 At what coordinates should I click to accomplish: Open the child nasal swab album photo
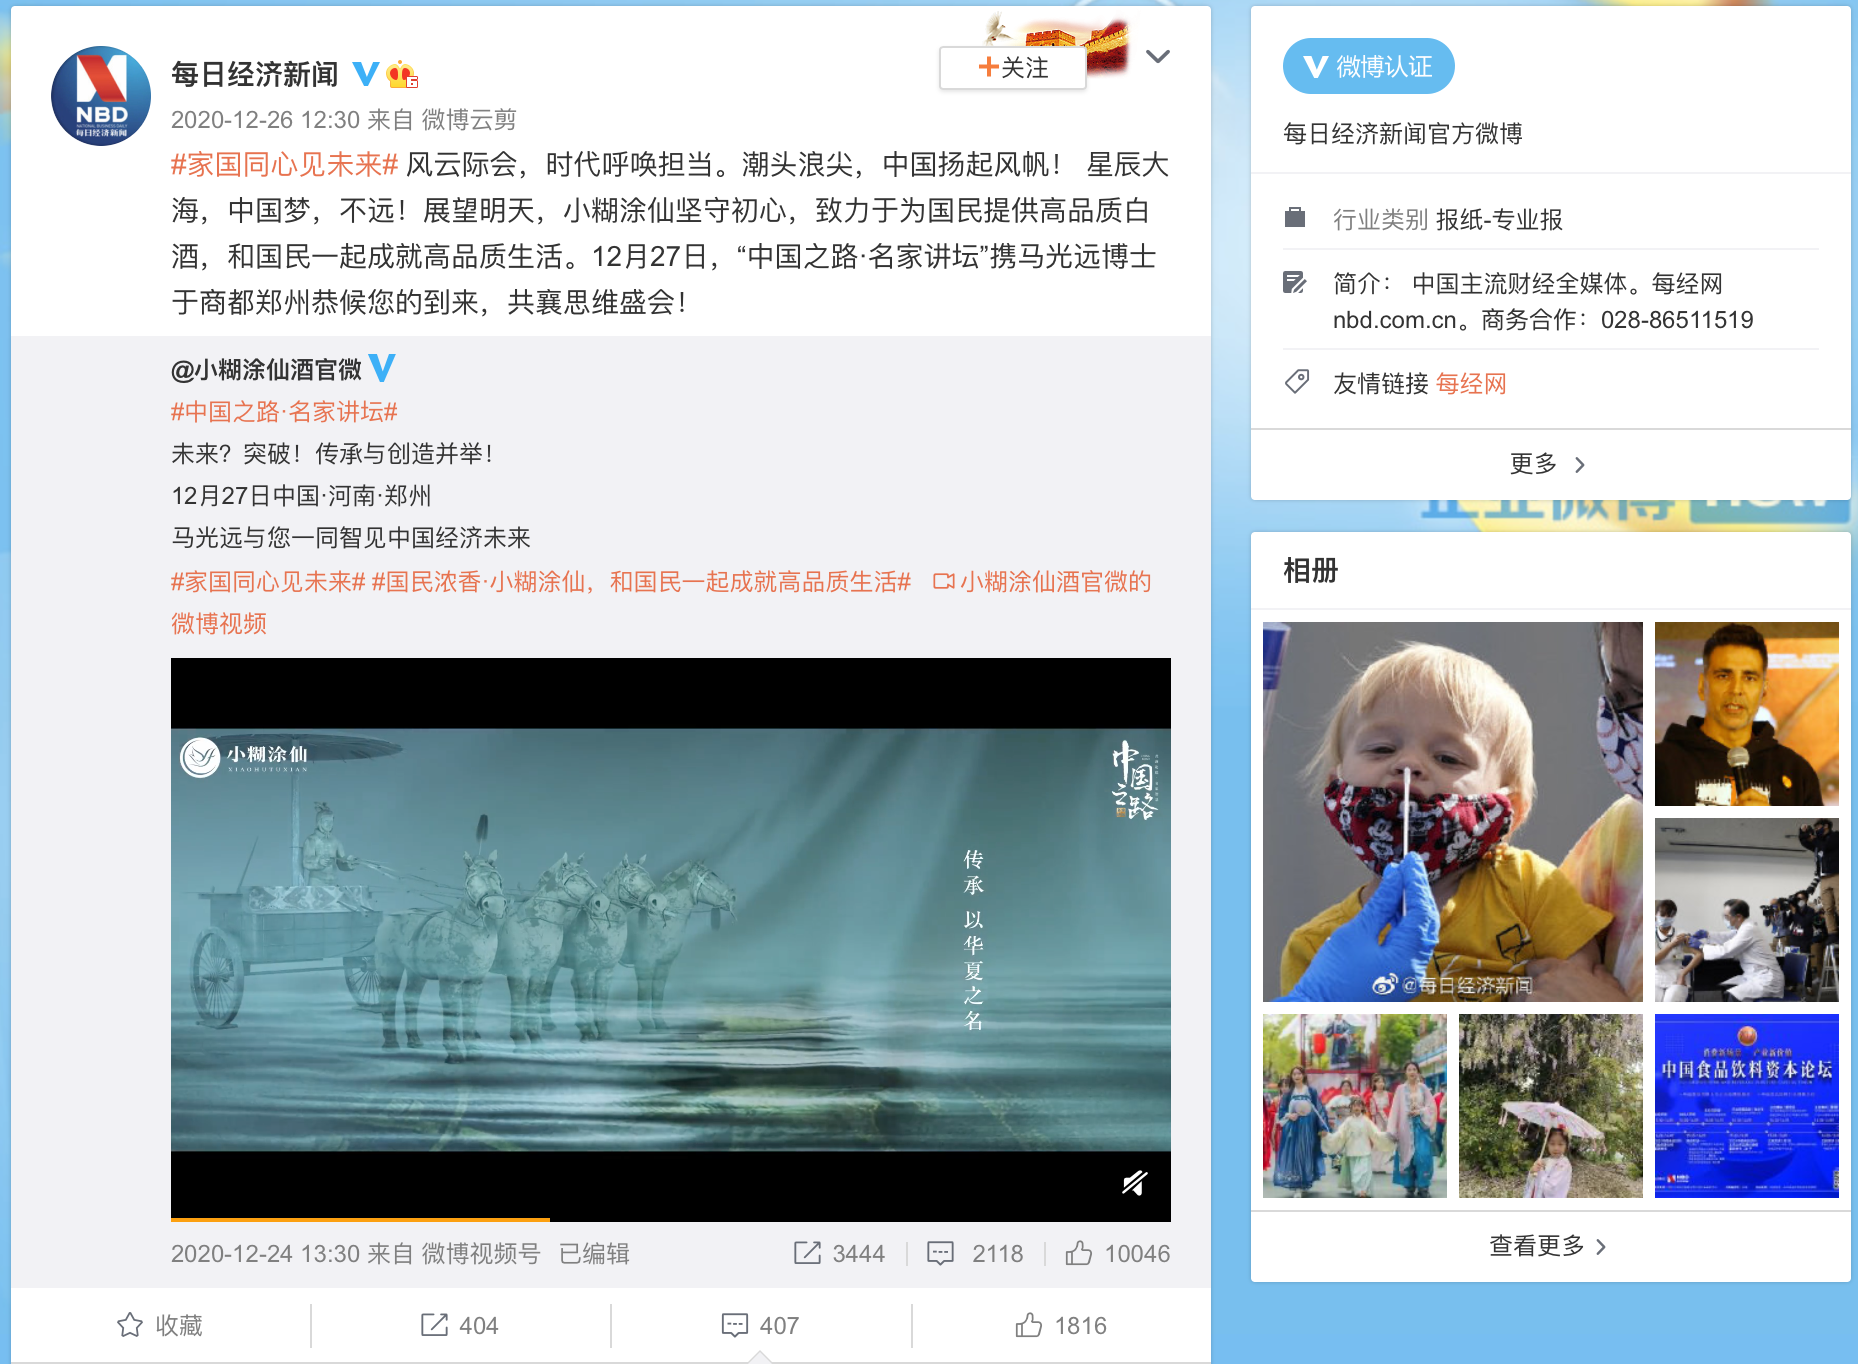pos(1452,811)
